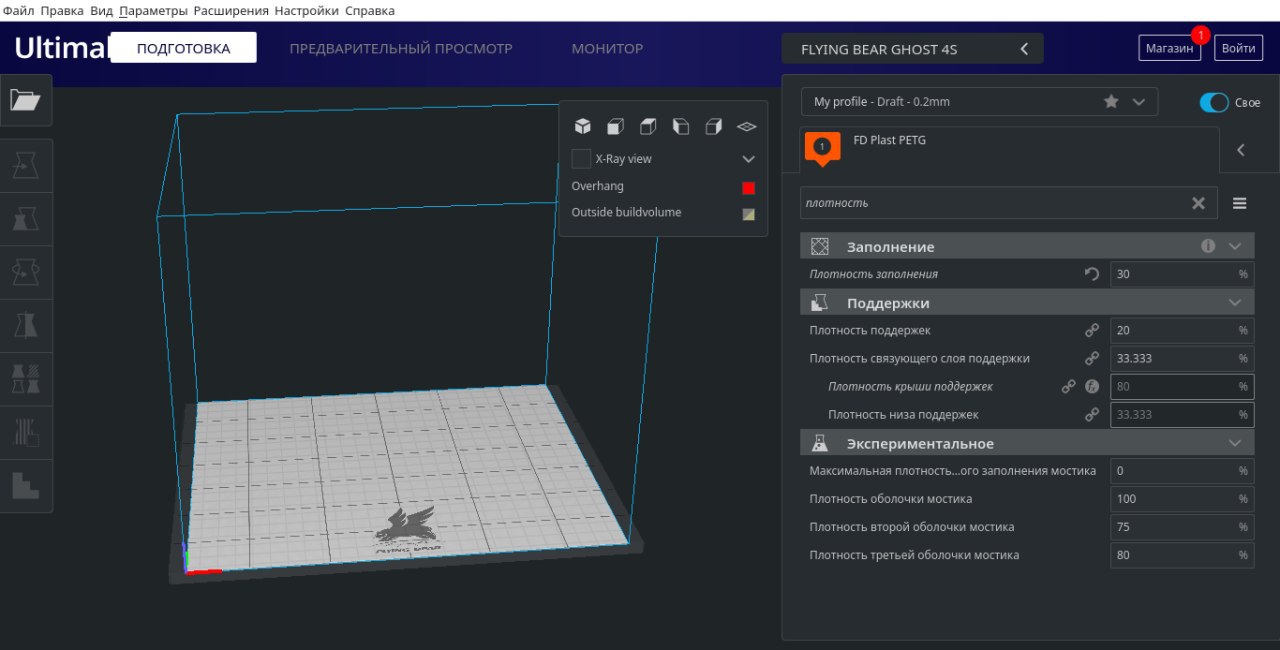
Task: Switch camera to right side view icon
Action: click(x=713, y=126)
